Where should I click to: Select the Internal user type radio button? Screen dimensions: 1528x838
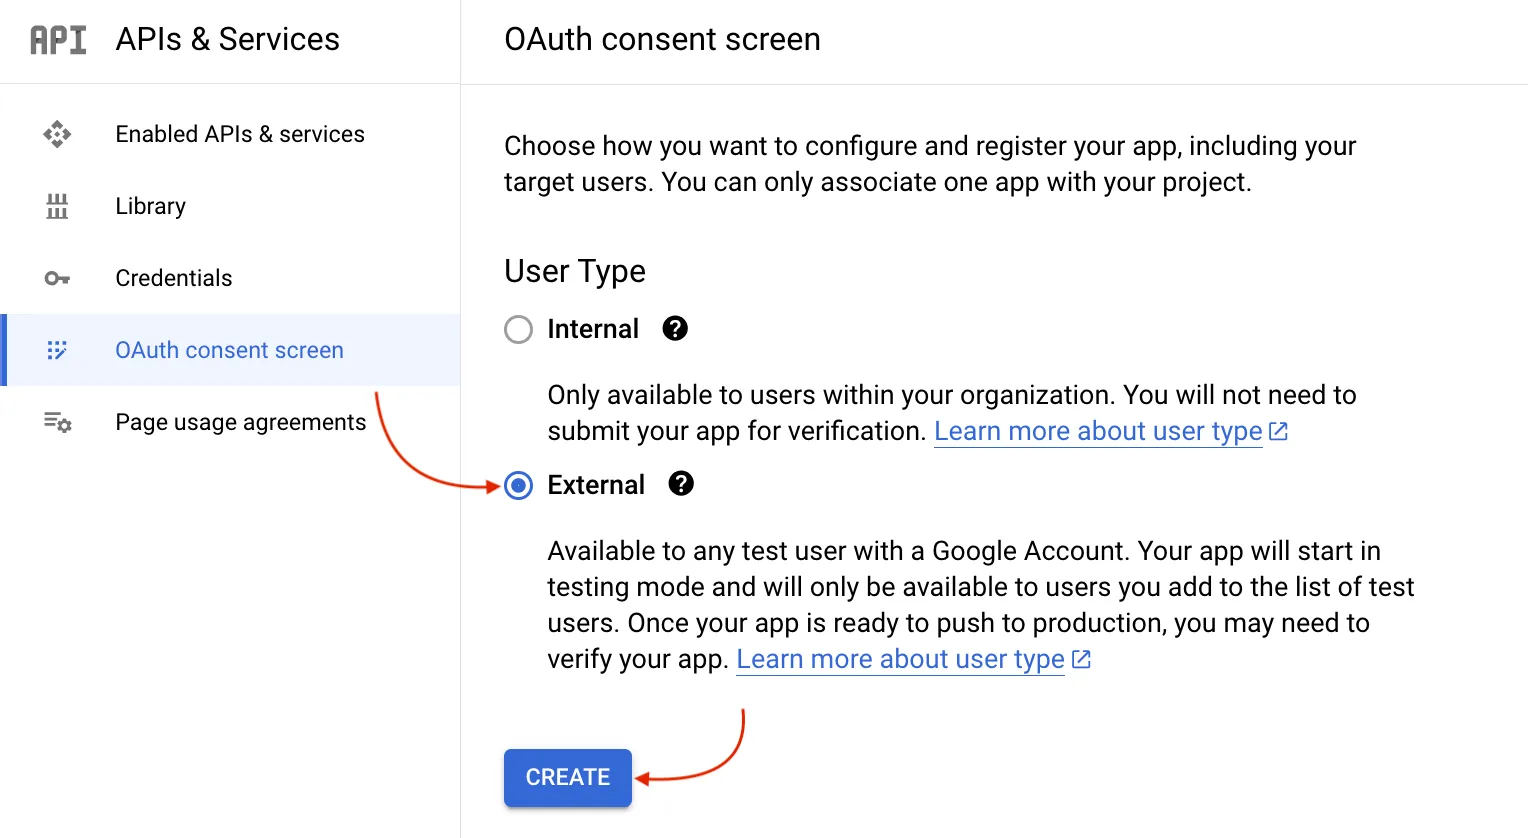point(518,329)
